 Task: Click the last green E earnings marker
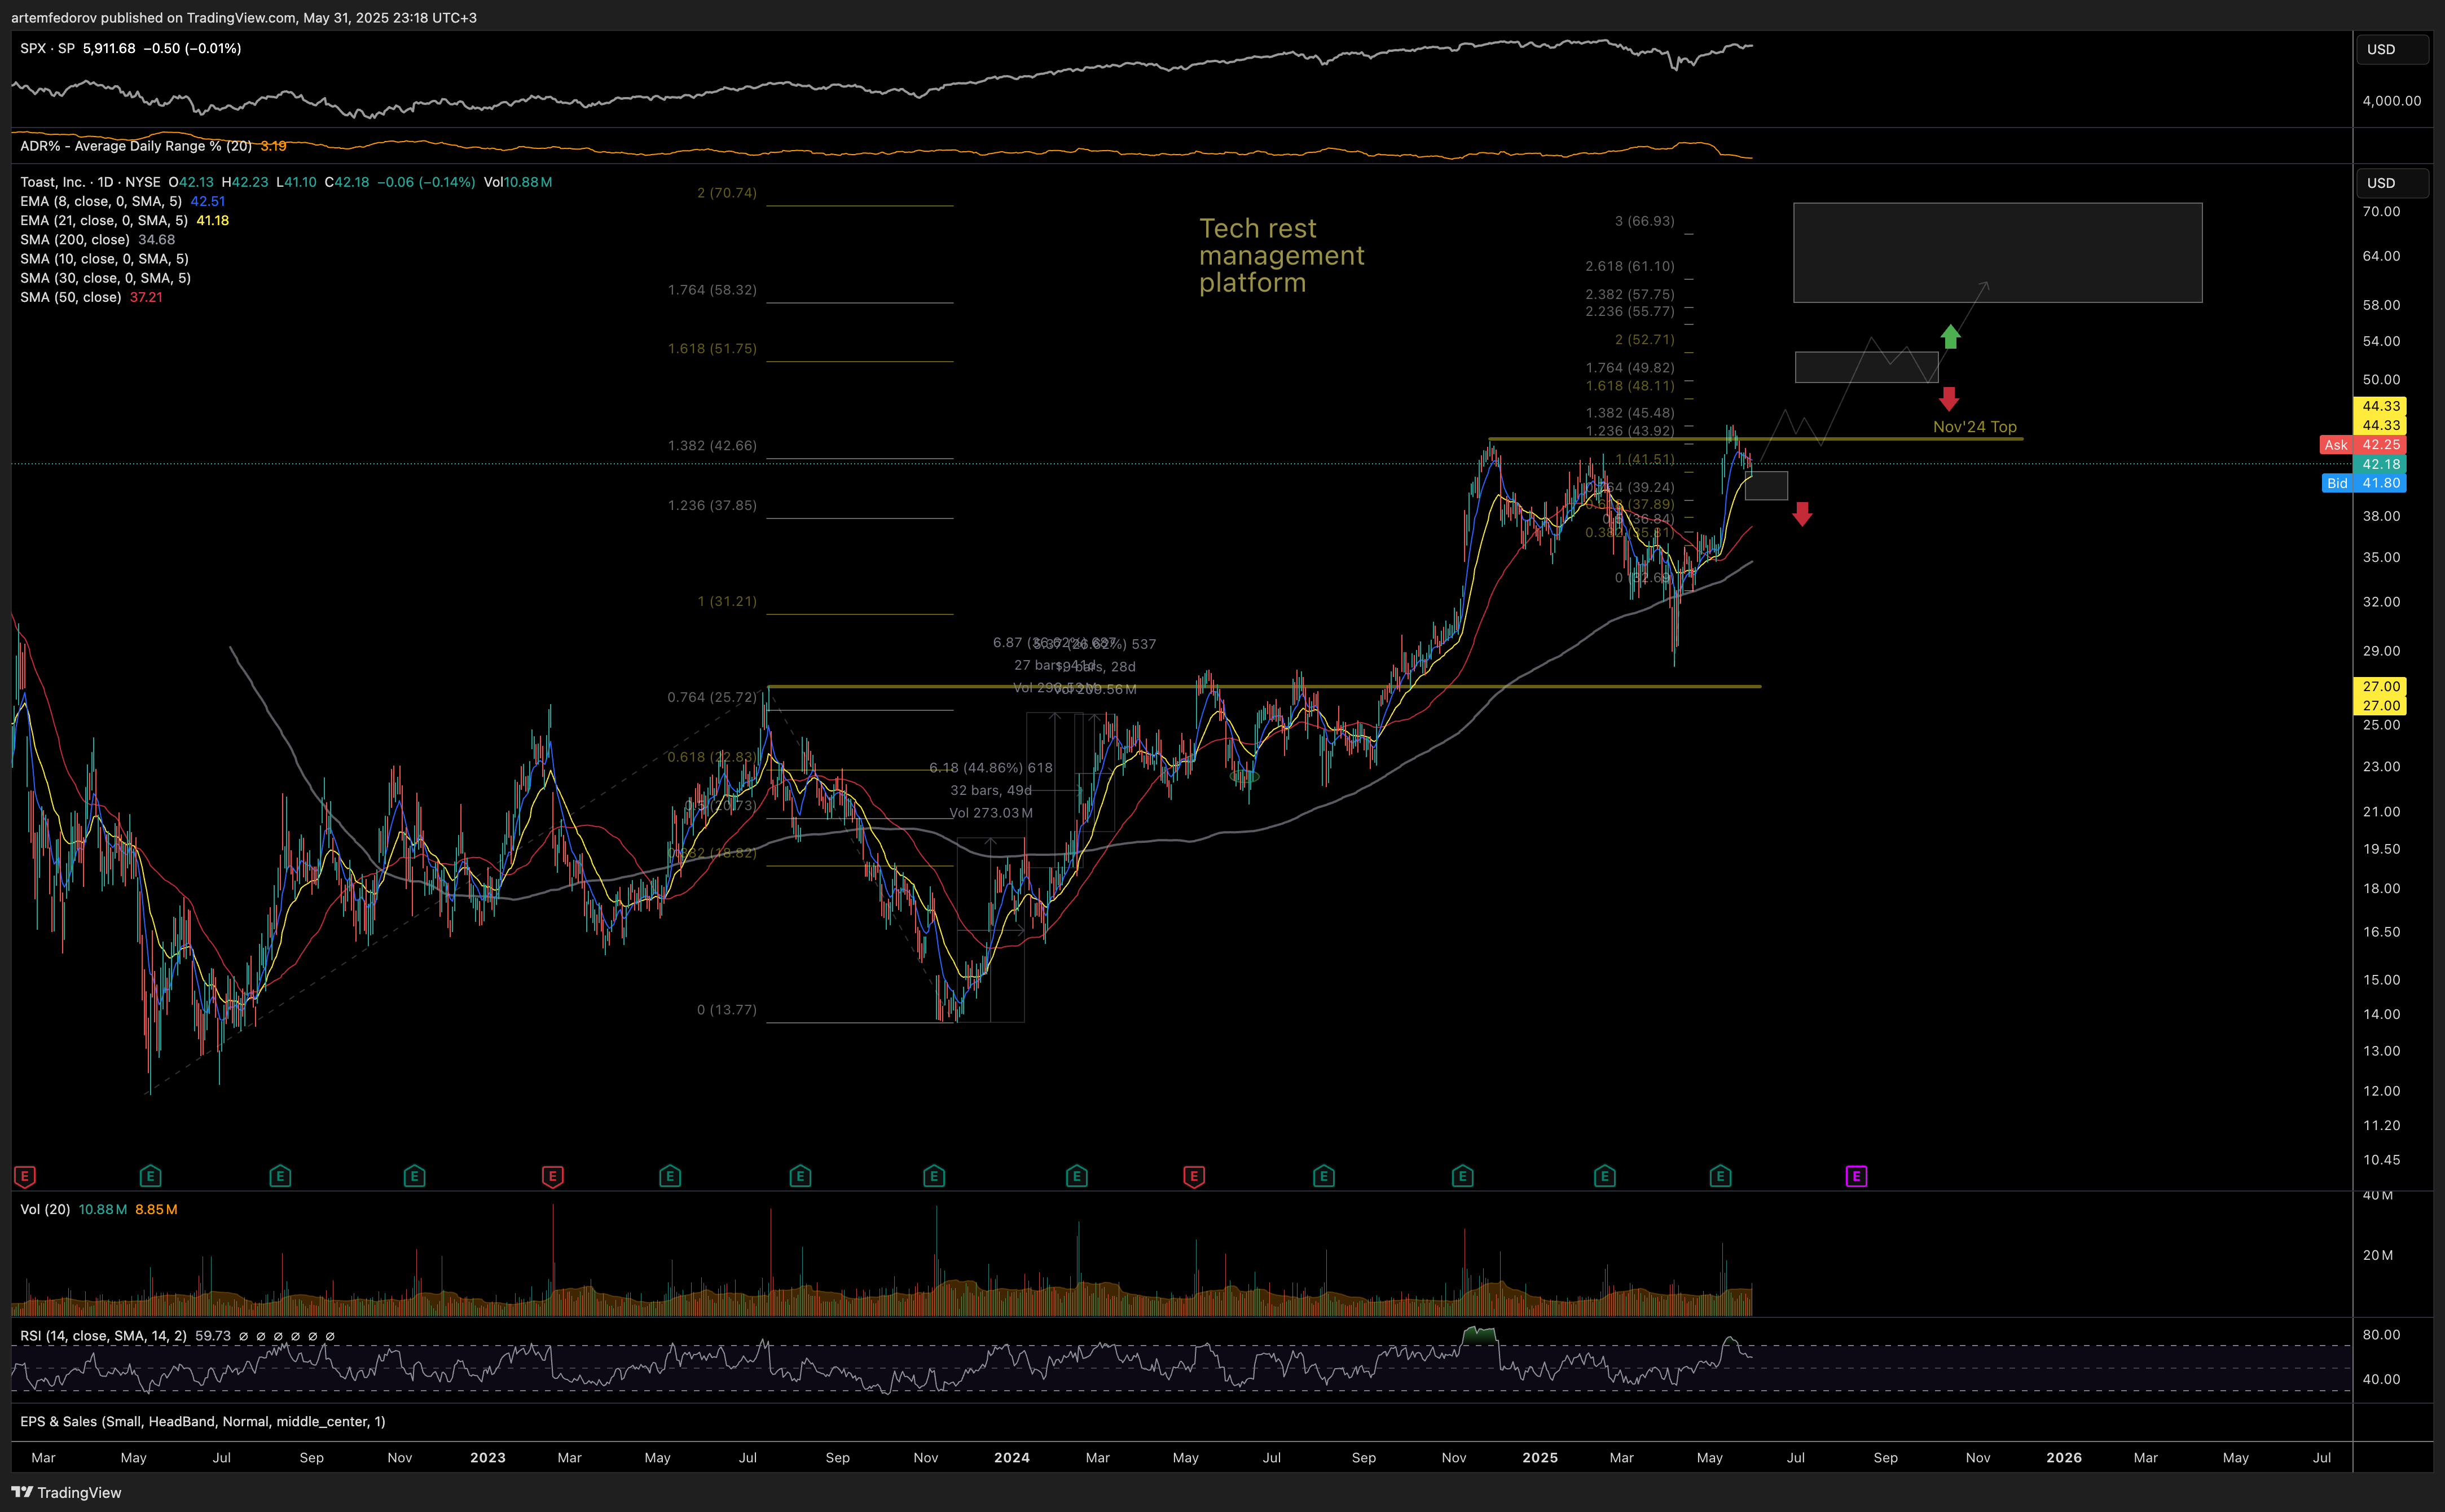point(1720,1176)
